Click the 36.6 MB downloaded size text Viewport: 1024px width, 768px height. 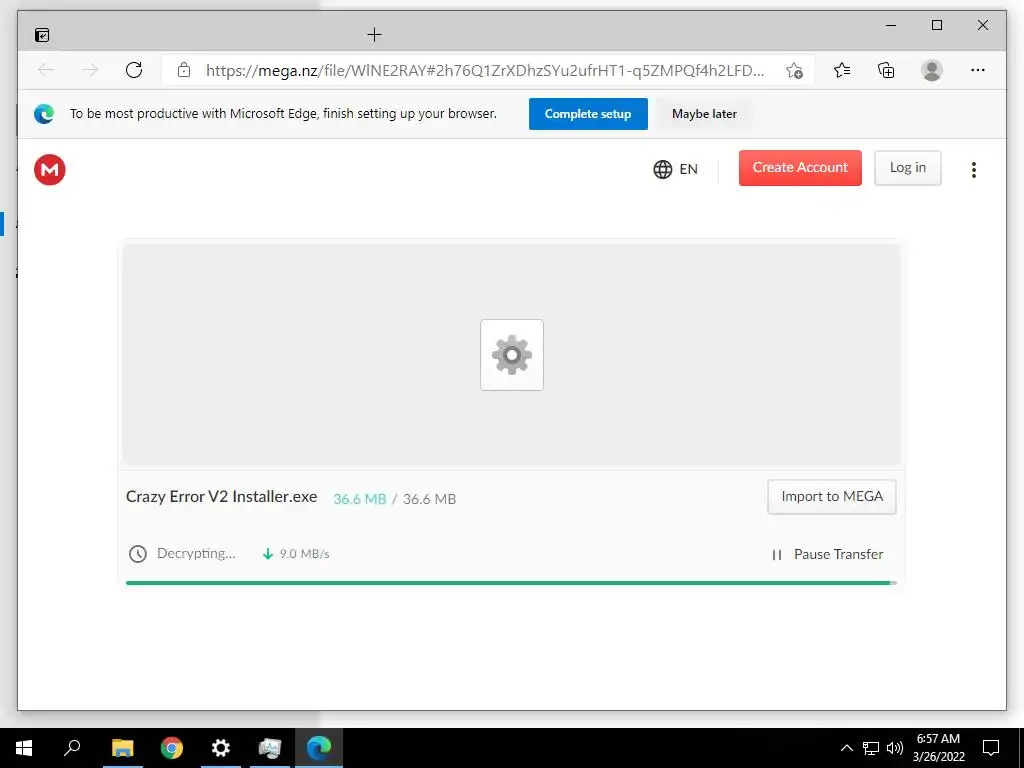(360, 499)
